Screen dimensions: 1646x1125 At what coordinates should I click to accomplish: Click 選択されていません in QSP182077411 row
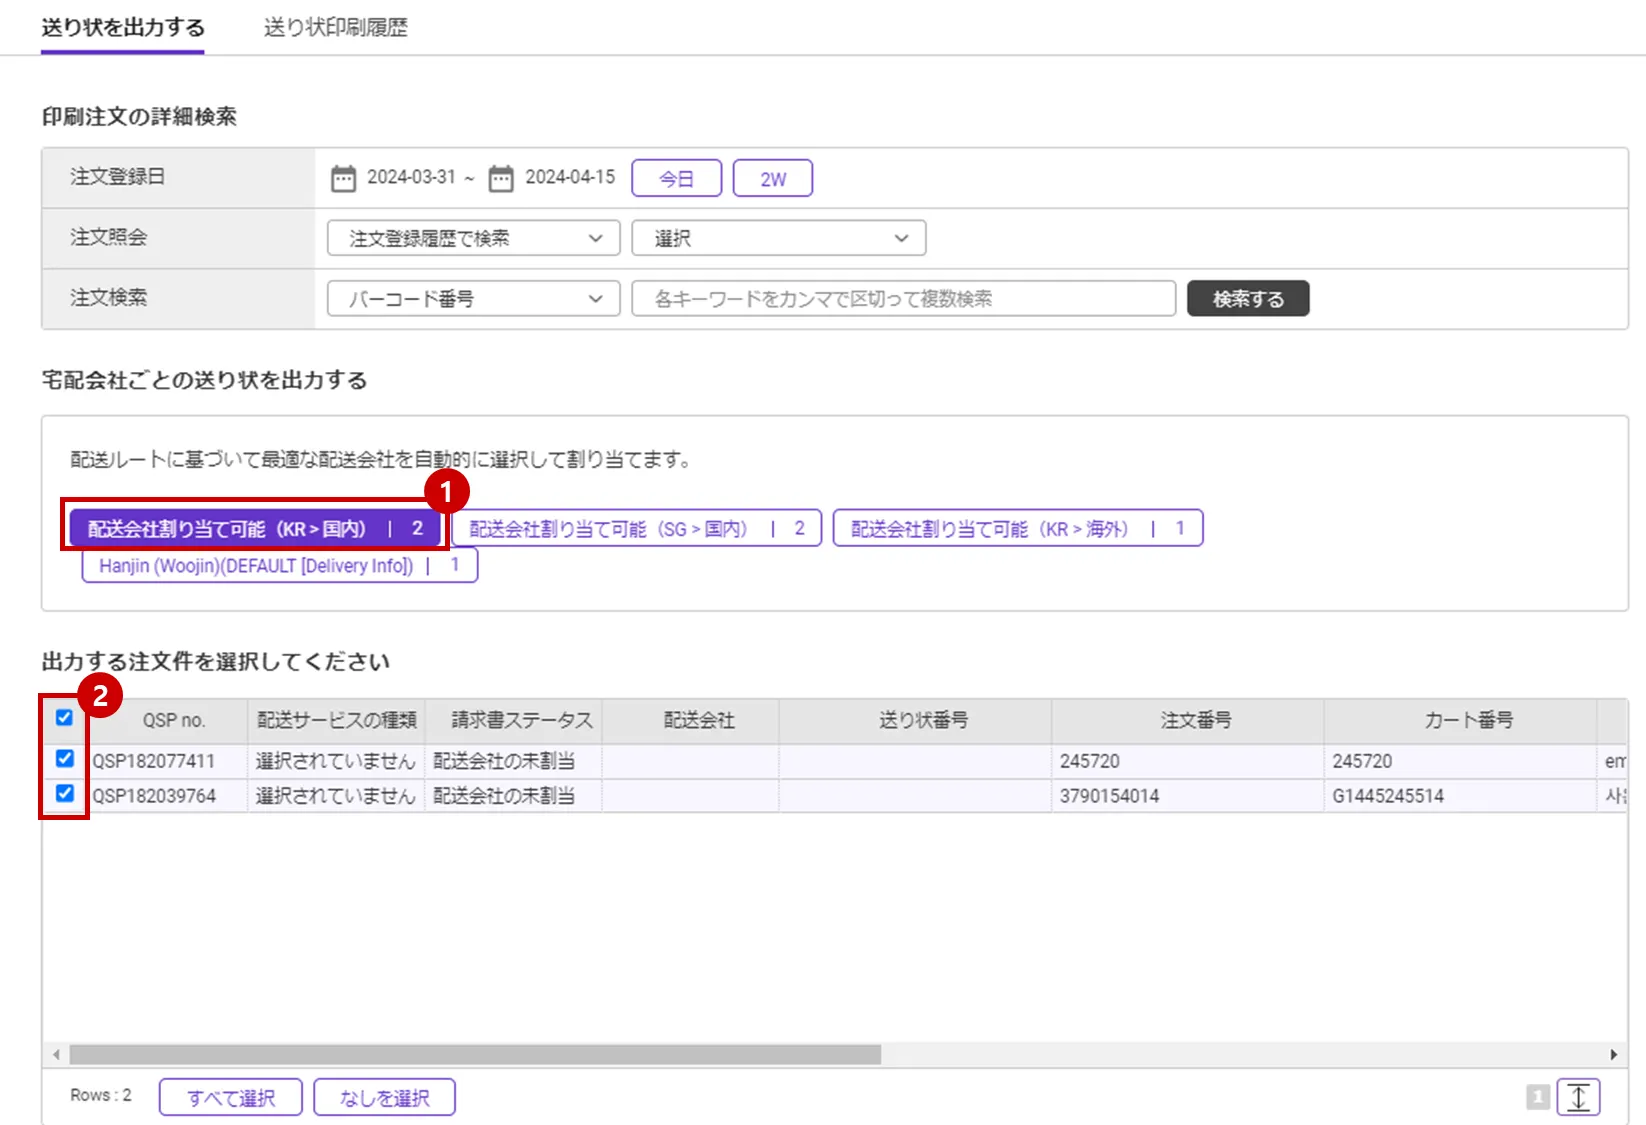click(335, 761)
